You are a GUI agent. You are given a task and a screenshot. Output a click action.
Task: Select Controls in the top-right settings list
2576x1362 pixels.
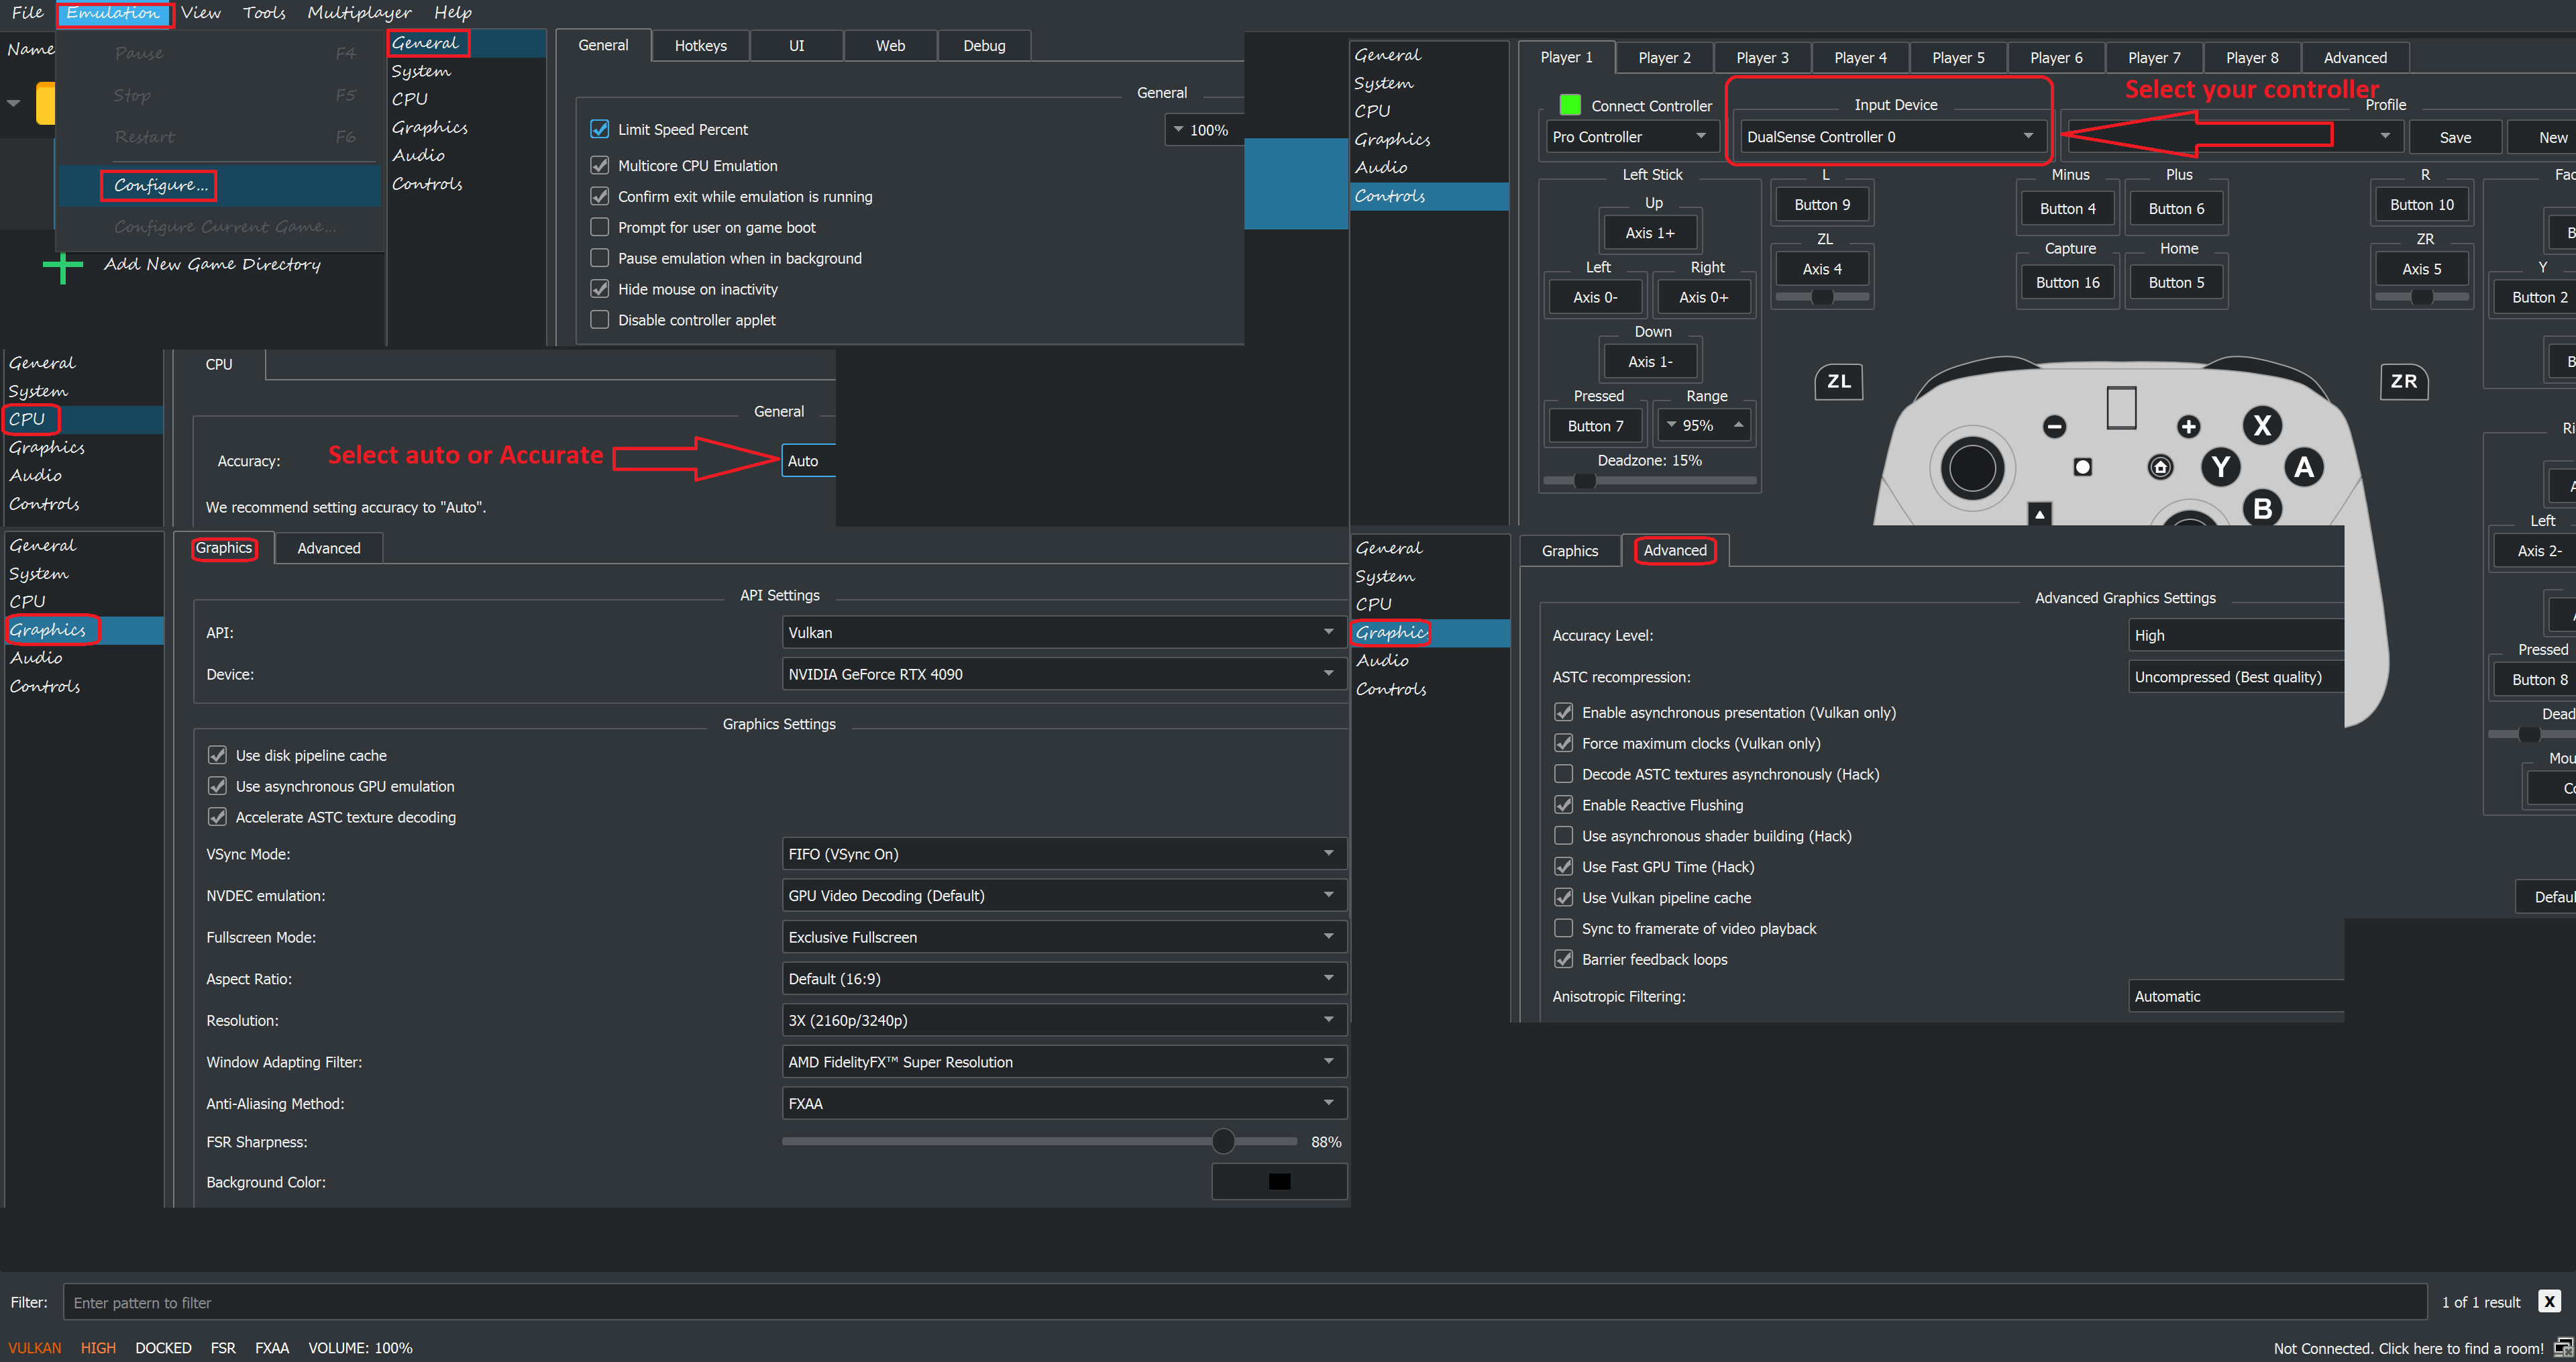tap(1429, 196)
